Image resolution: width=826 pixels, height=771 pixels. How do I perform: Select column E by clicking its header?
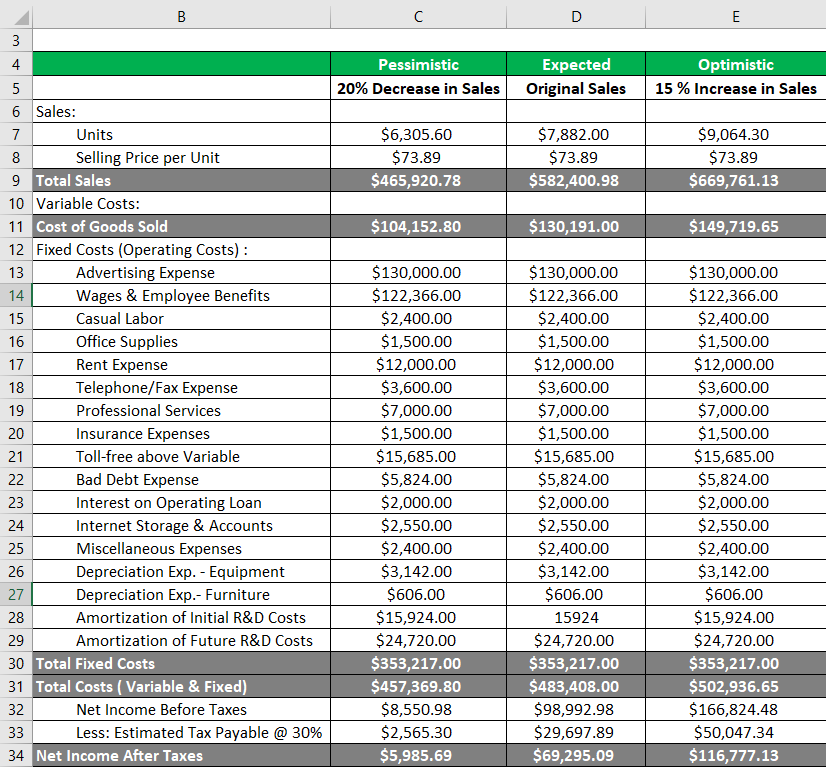735,16
